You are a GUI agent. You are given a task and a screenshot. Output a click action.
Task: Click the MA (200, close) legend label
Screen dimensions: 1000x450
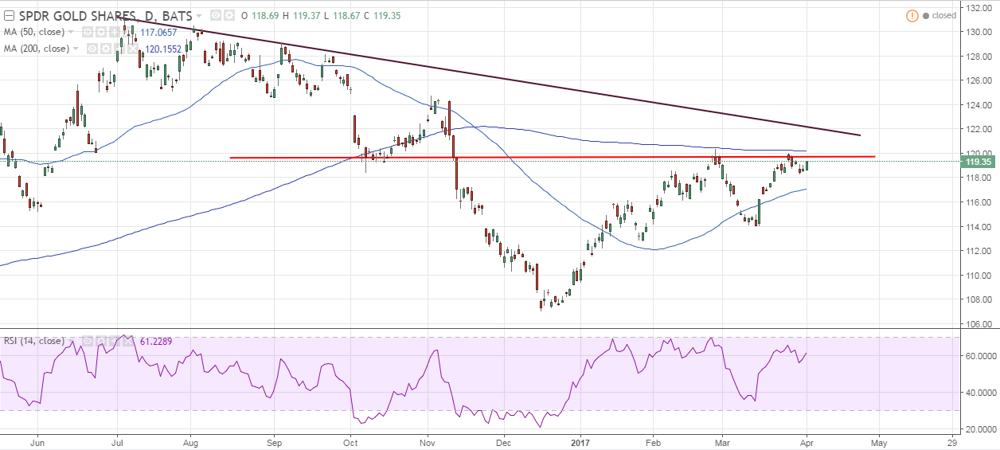coord(36,48)
